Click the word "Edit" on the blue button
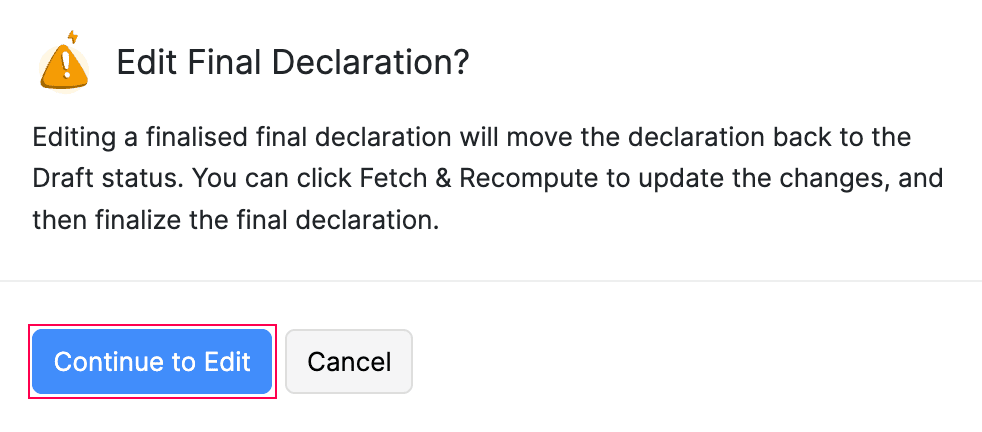The width and height of the screenshot is (982, 432). 228,361
